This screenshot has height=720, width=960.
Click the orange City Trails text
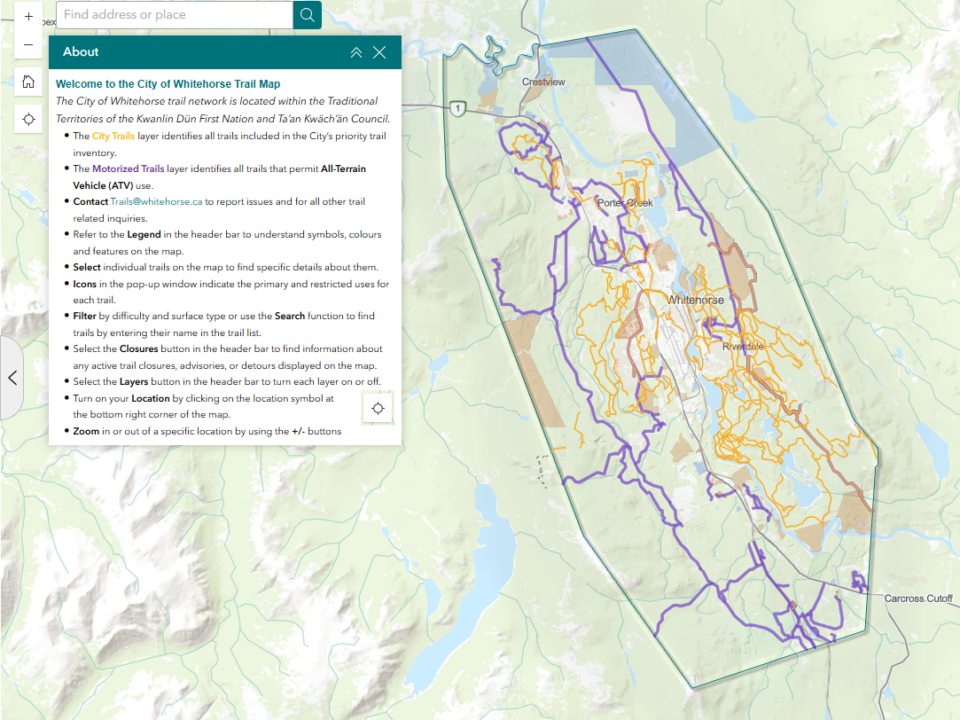(x=113, y=135)
